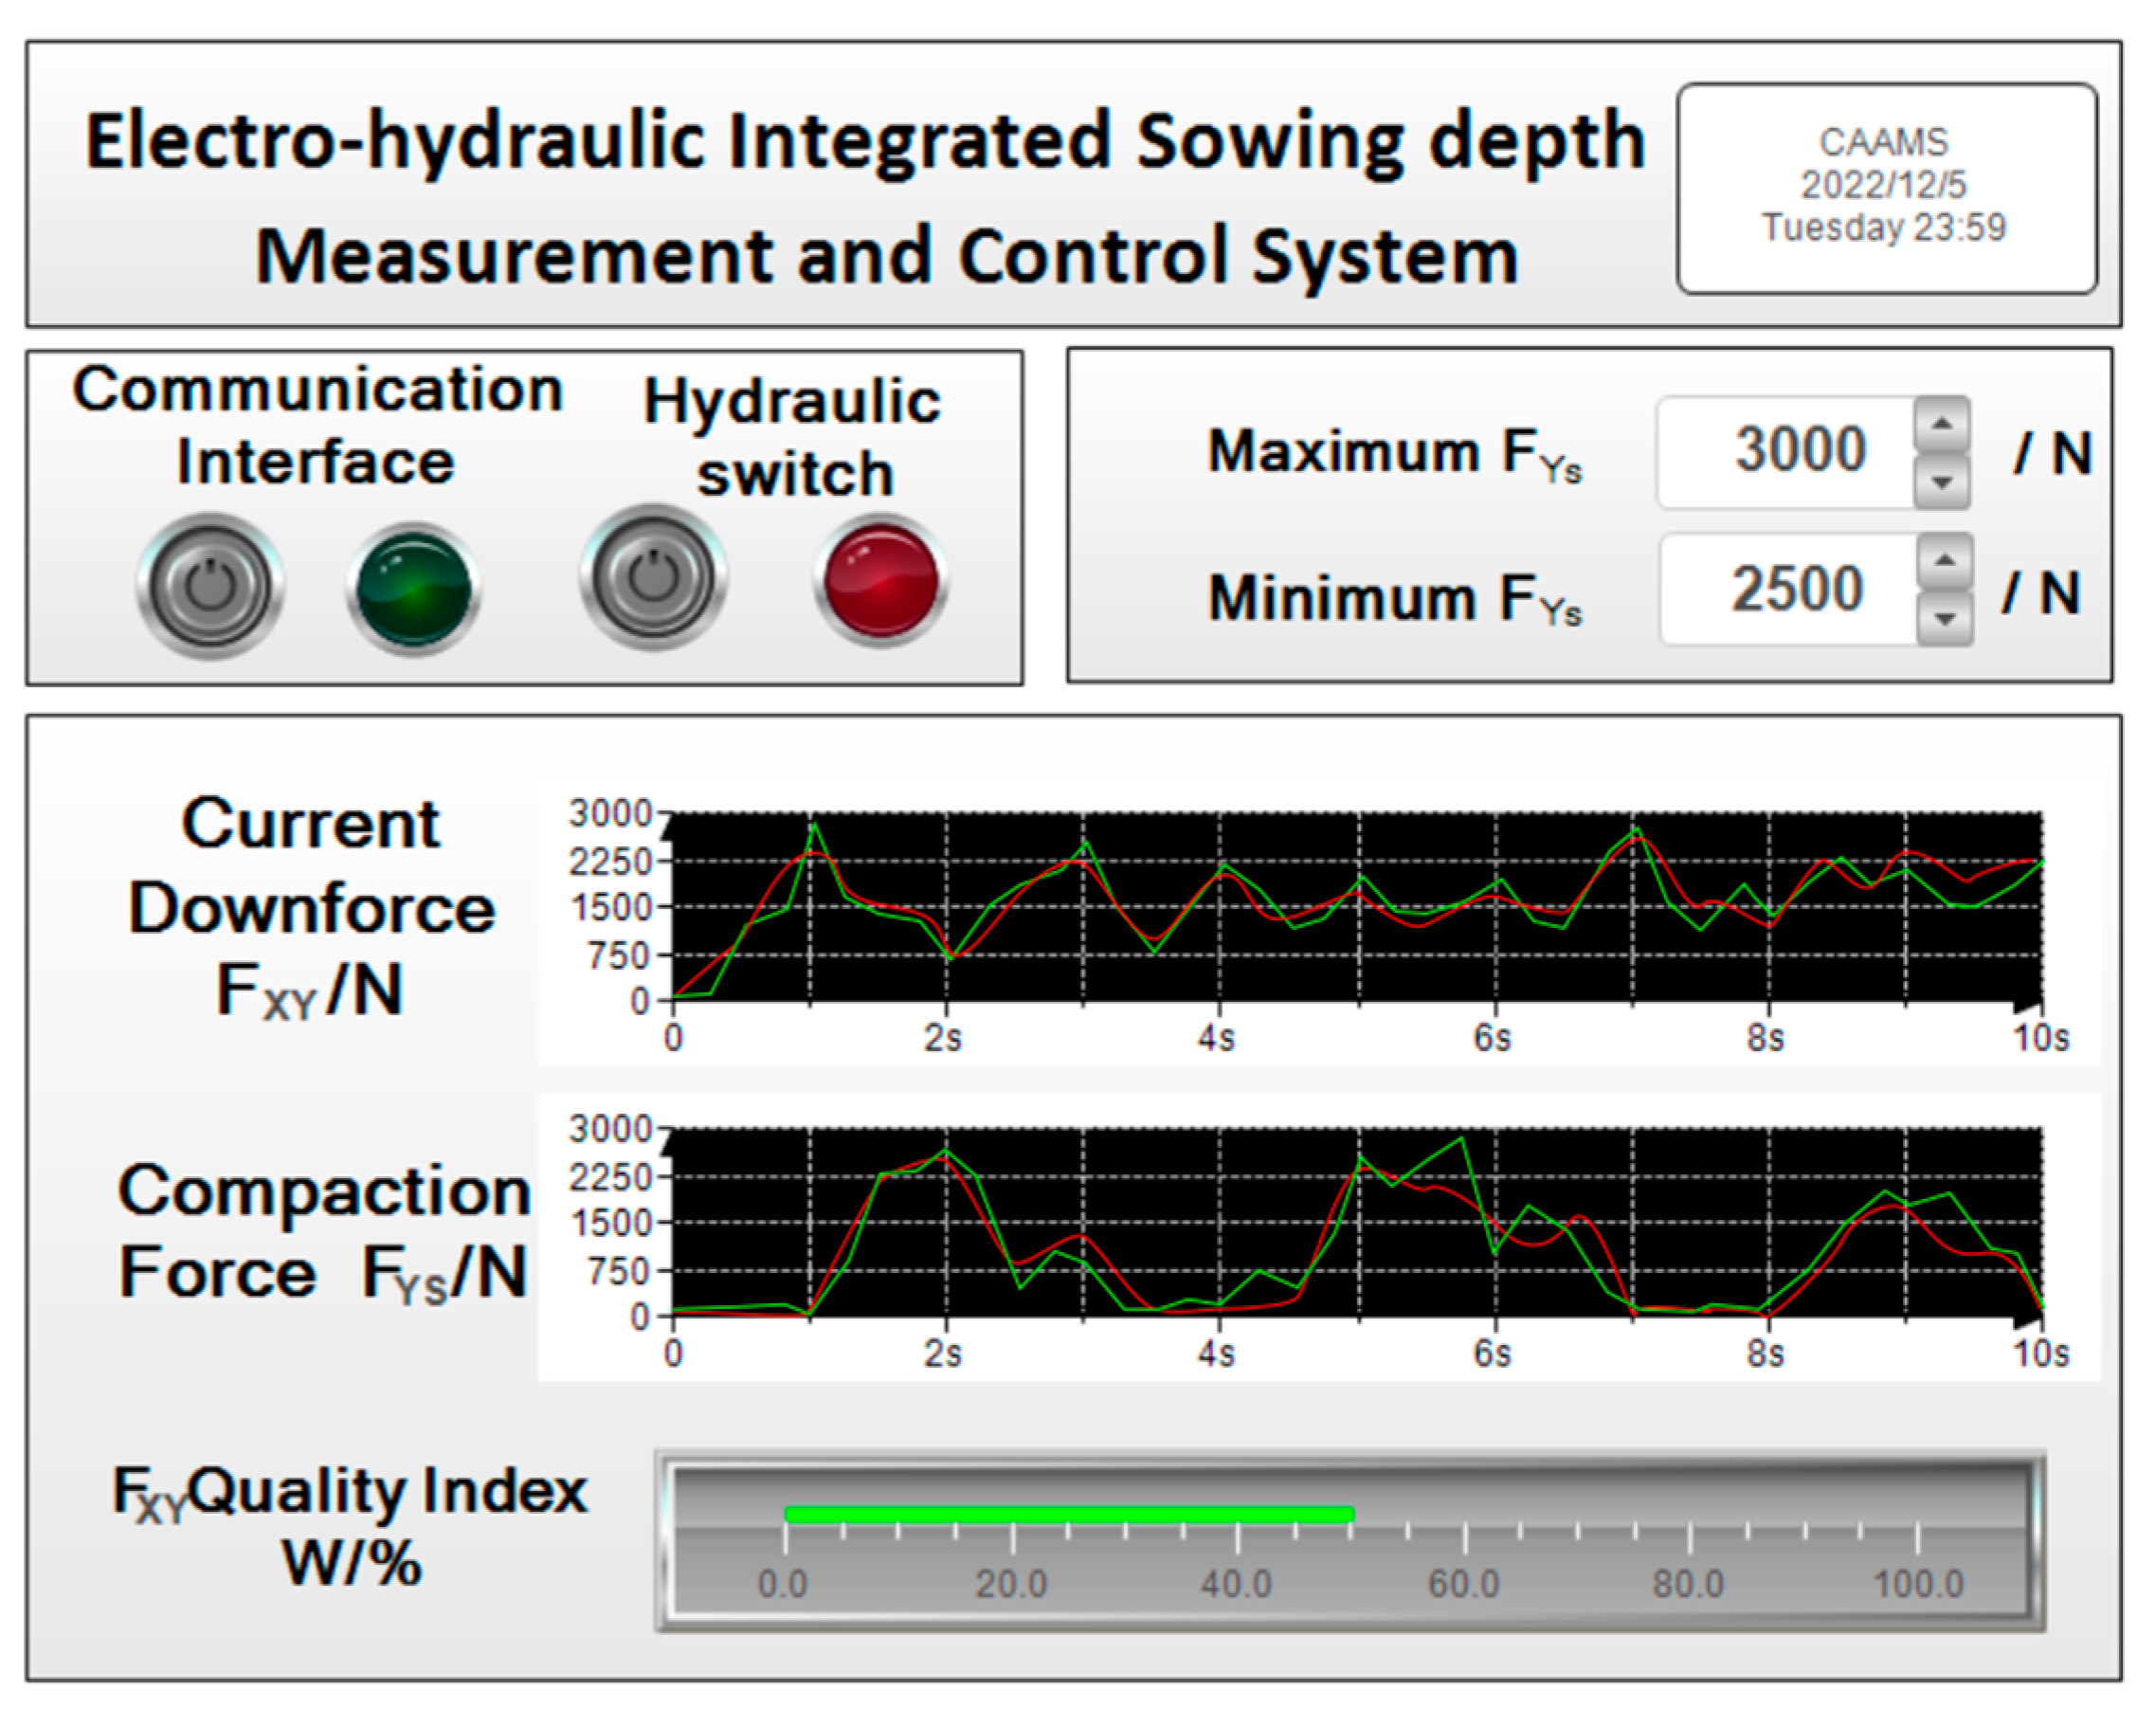The width and height of the screenshot is (2156, 1727).
Task: Increase Maximum FYs with up arrow
Action: [1941, 425]
